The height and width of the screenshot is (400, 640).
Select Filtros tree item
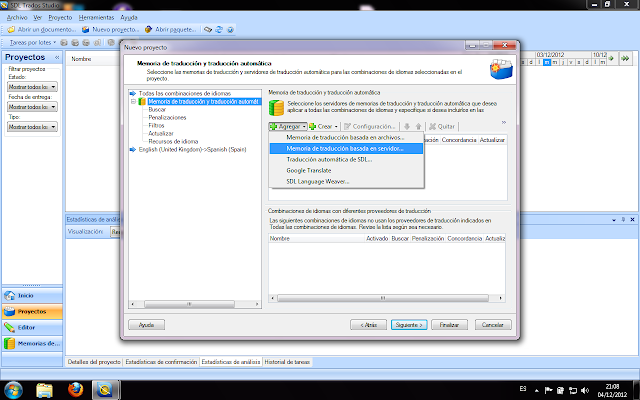point(156,125)
